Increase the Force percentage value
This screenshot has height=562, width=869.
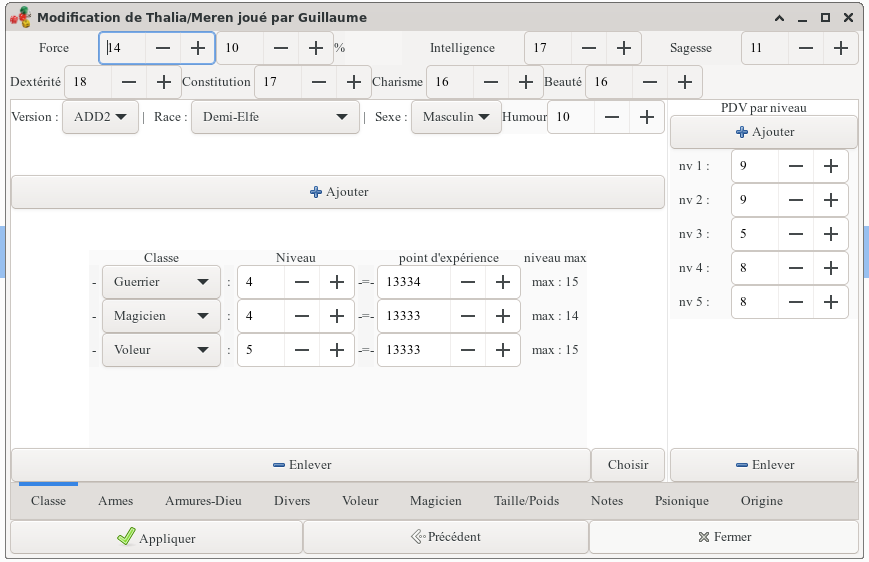(316, 48)
